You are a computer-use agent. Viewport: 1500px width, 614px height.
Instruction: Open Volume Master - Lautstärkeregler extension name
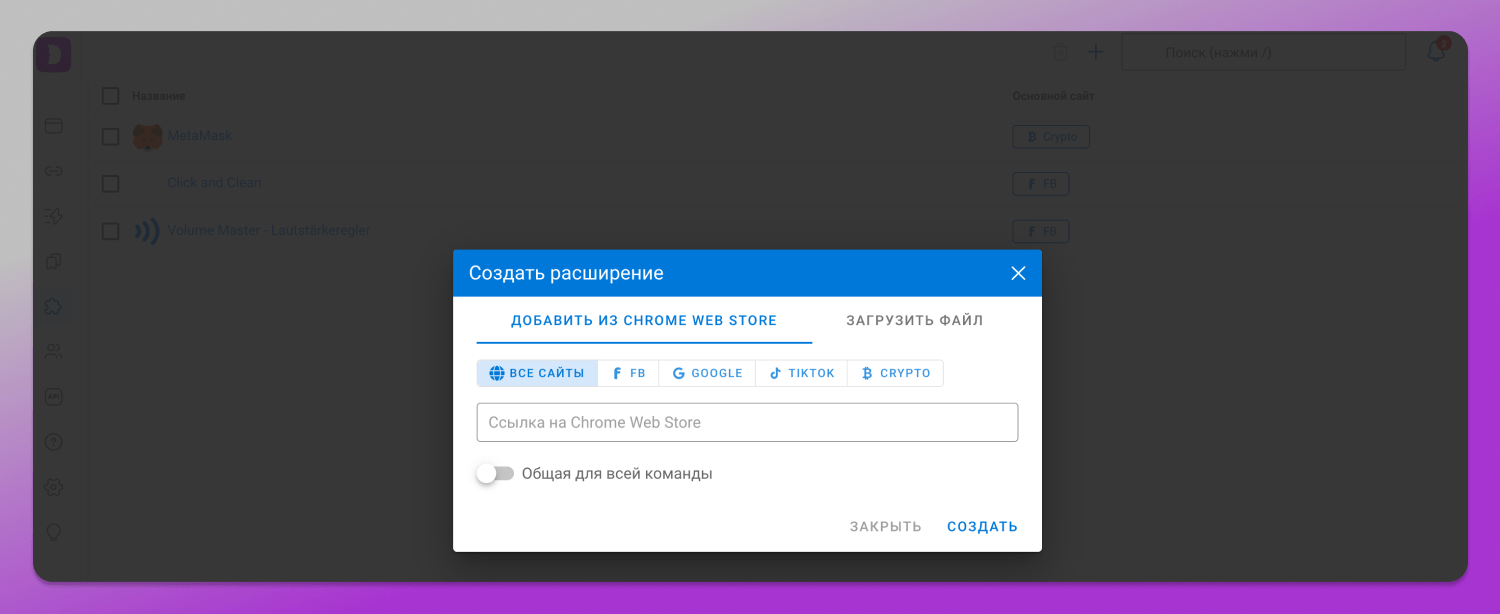[x=269, y=230]
